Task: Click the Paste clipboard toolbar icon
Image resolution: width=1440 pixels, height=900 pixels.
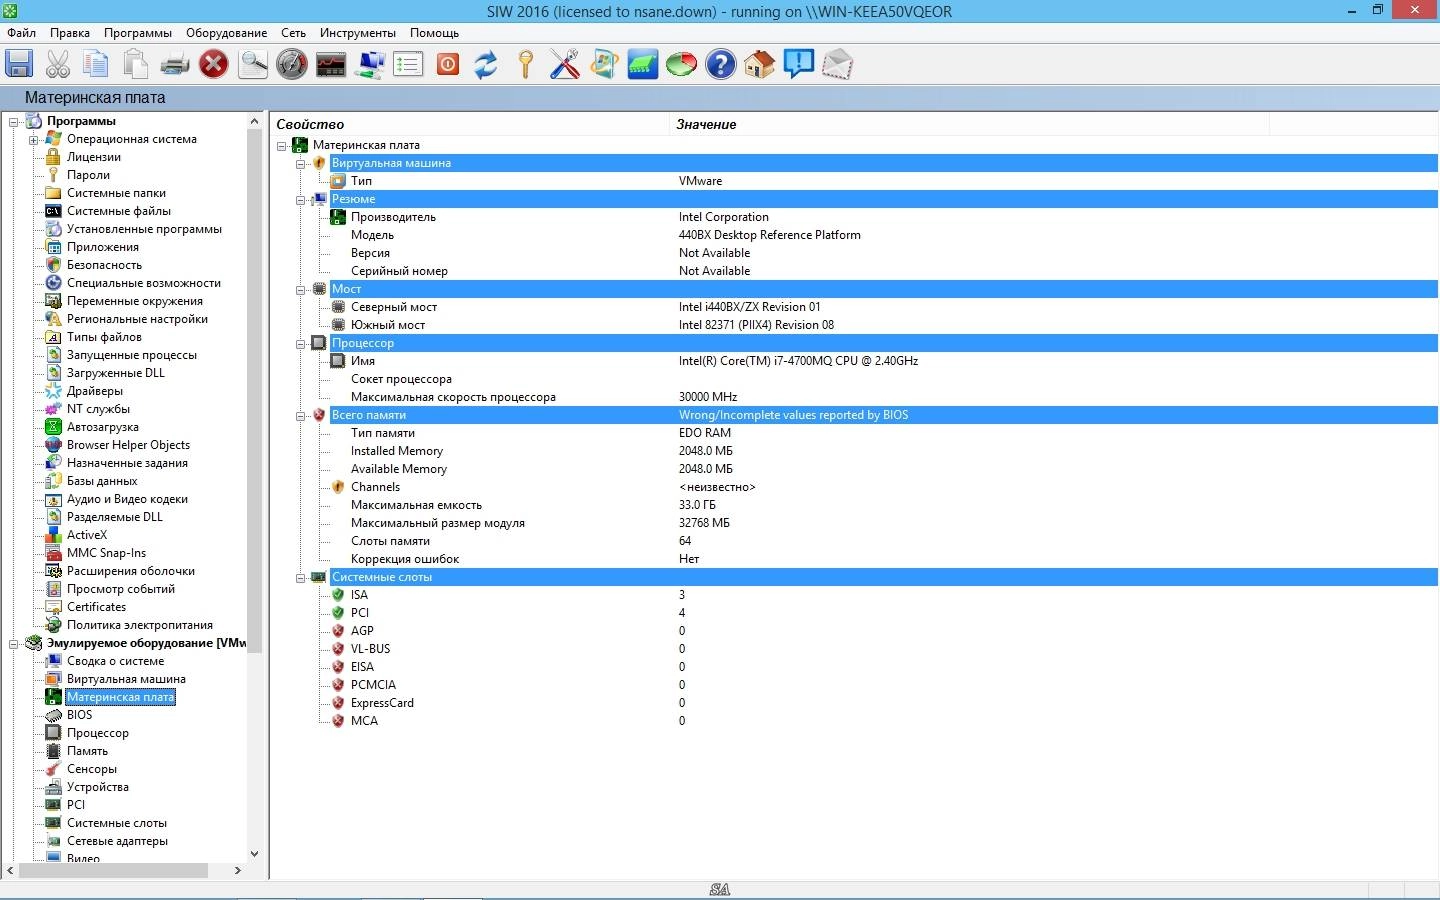Action: pyautogui.click(x=135, y=64)
